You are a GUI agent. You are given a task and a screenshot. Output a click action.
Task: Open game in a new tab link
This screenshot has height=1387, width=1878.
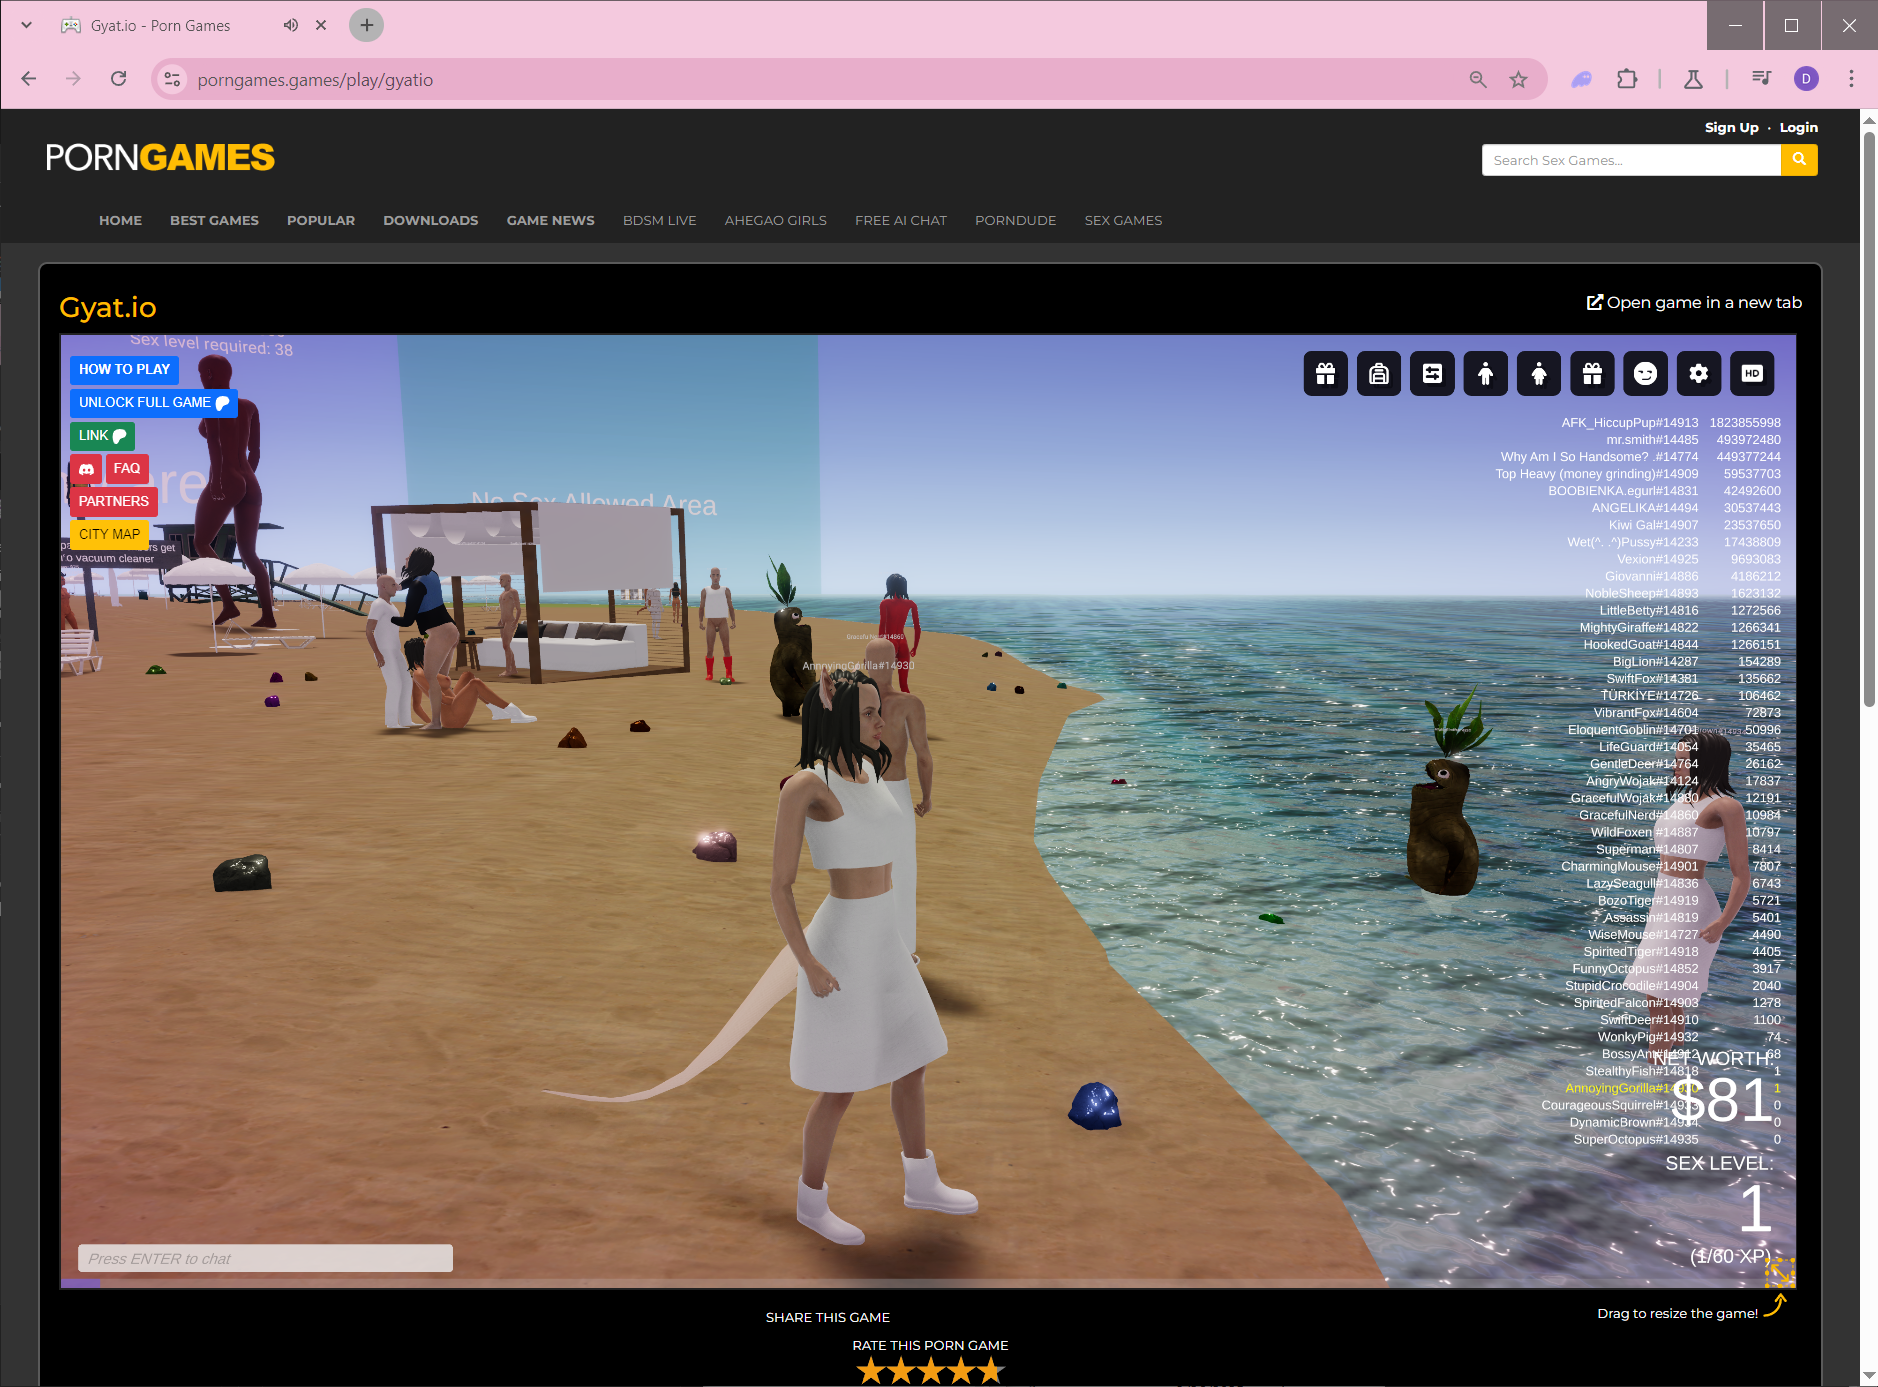[1694, 302]
